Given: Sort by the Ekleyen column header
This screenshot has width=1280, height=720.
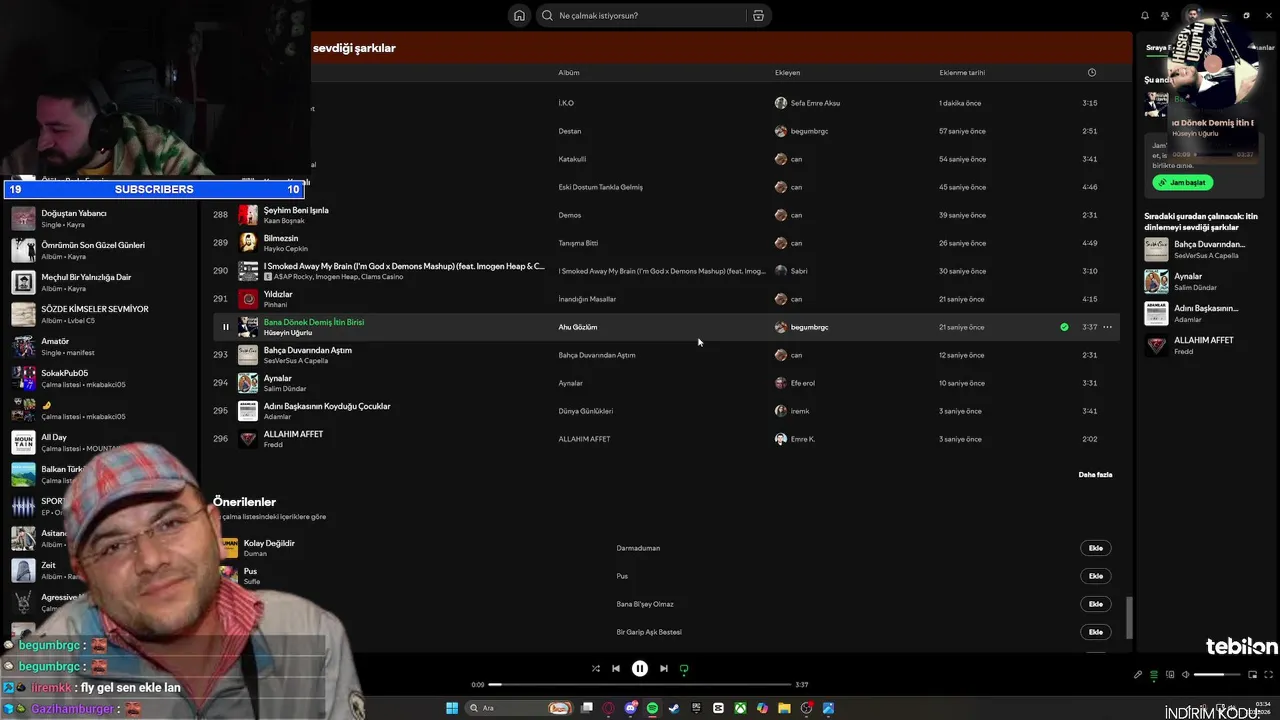Looking at the screenshot, I should click(x=787, y=72).
